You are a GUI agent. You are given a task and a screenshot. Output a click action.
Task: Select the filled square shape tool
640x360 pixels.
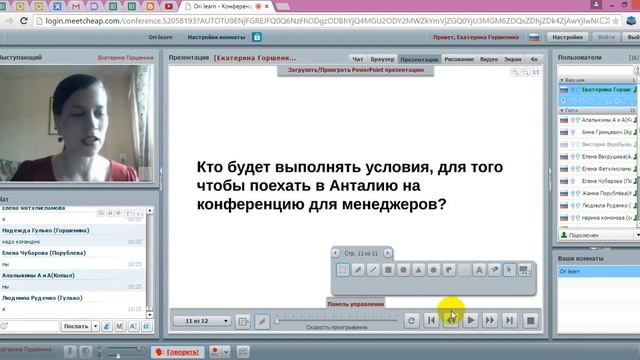click(388, 270)
